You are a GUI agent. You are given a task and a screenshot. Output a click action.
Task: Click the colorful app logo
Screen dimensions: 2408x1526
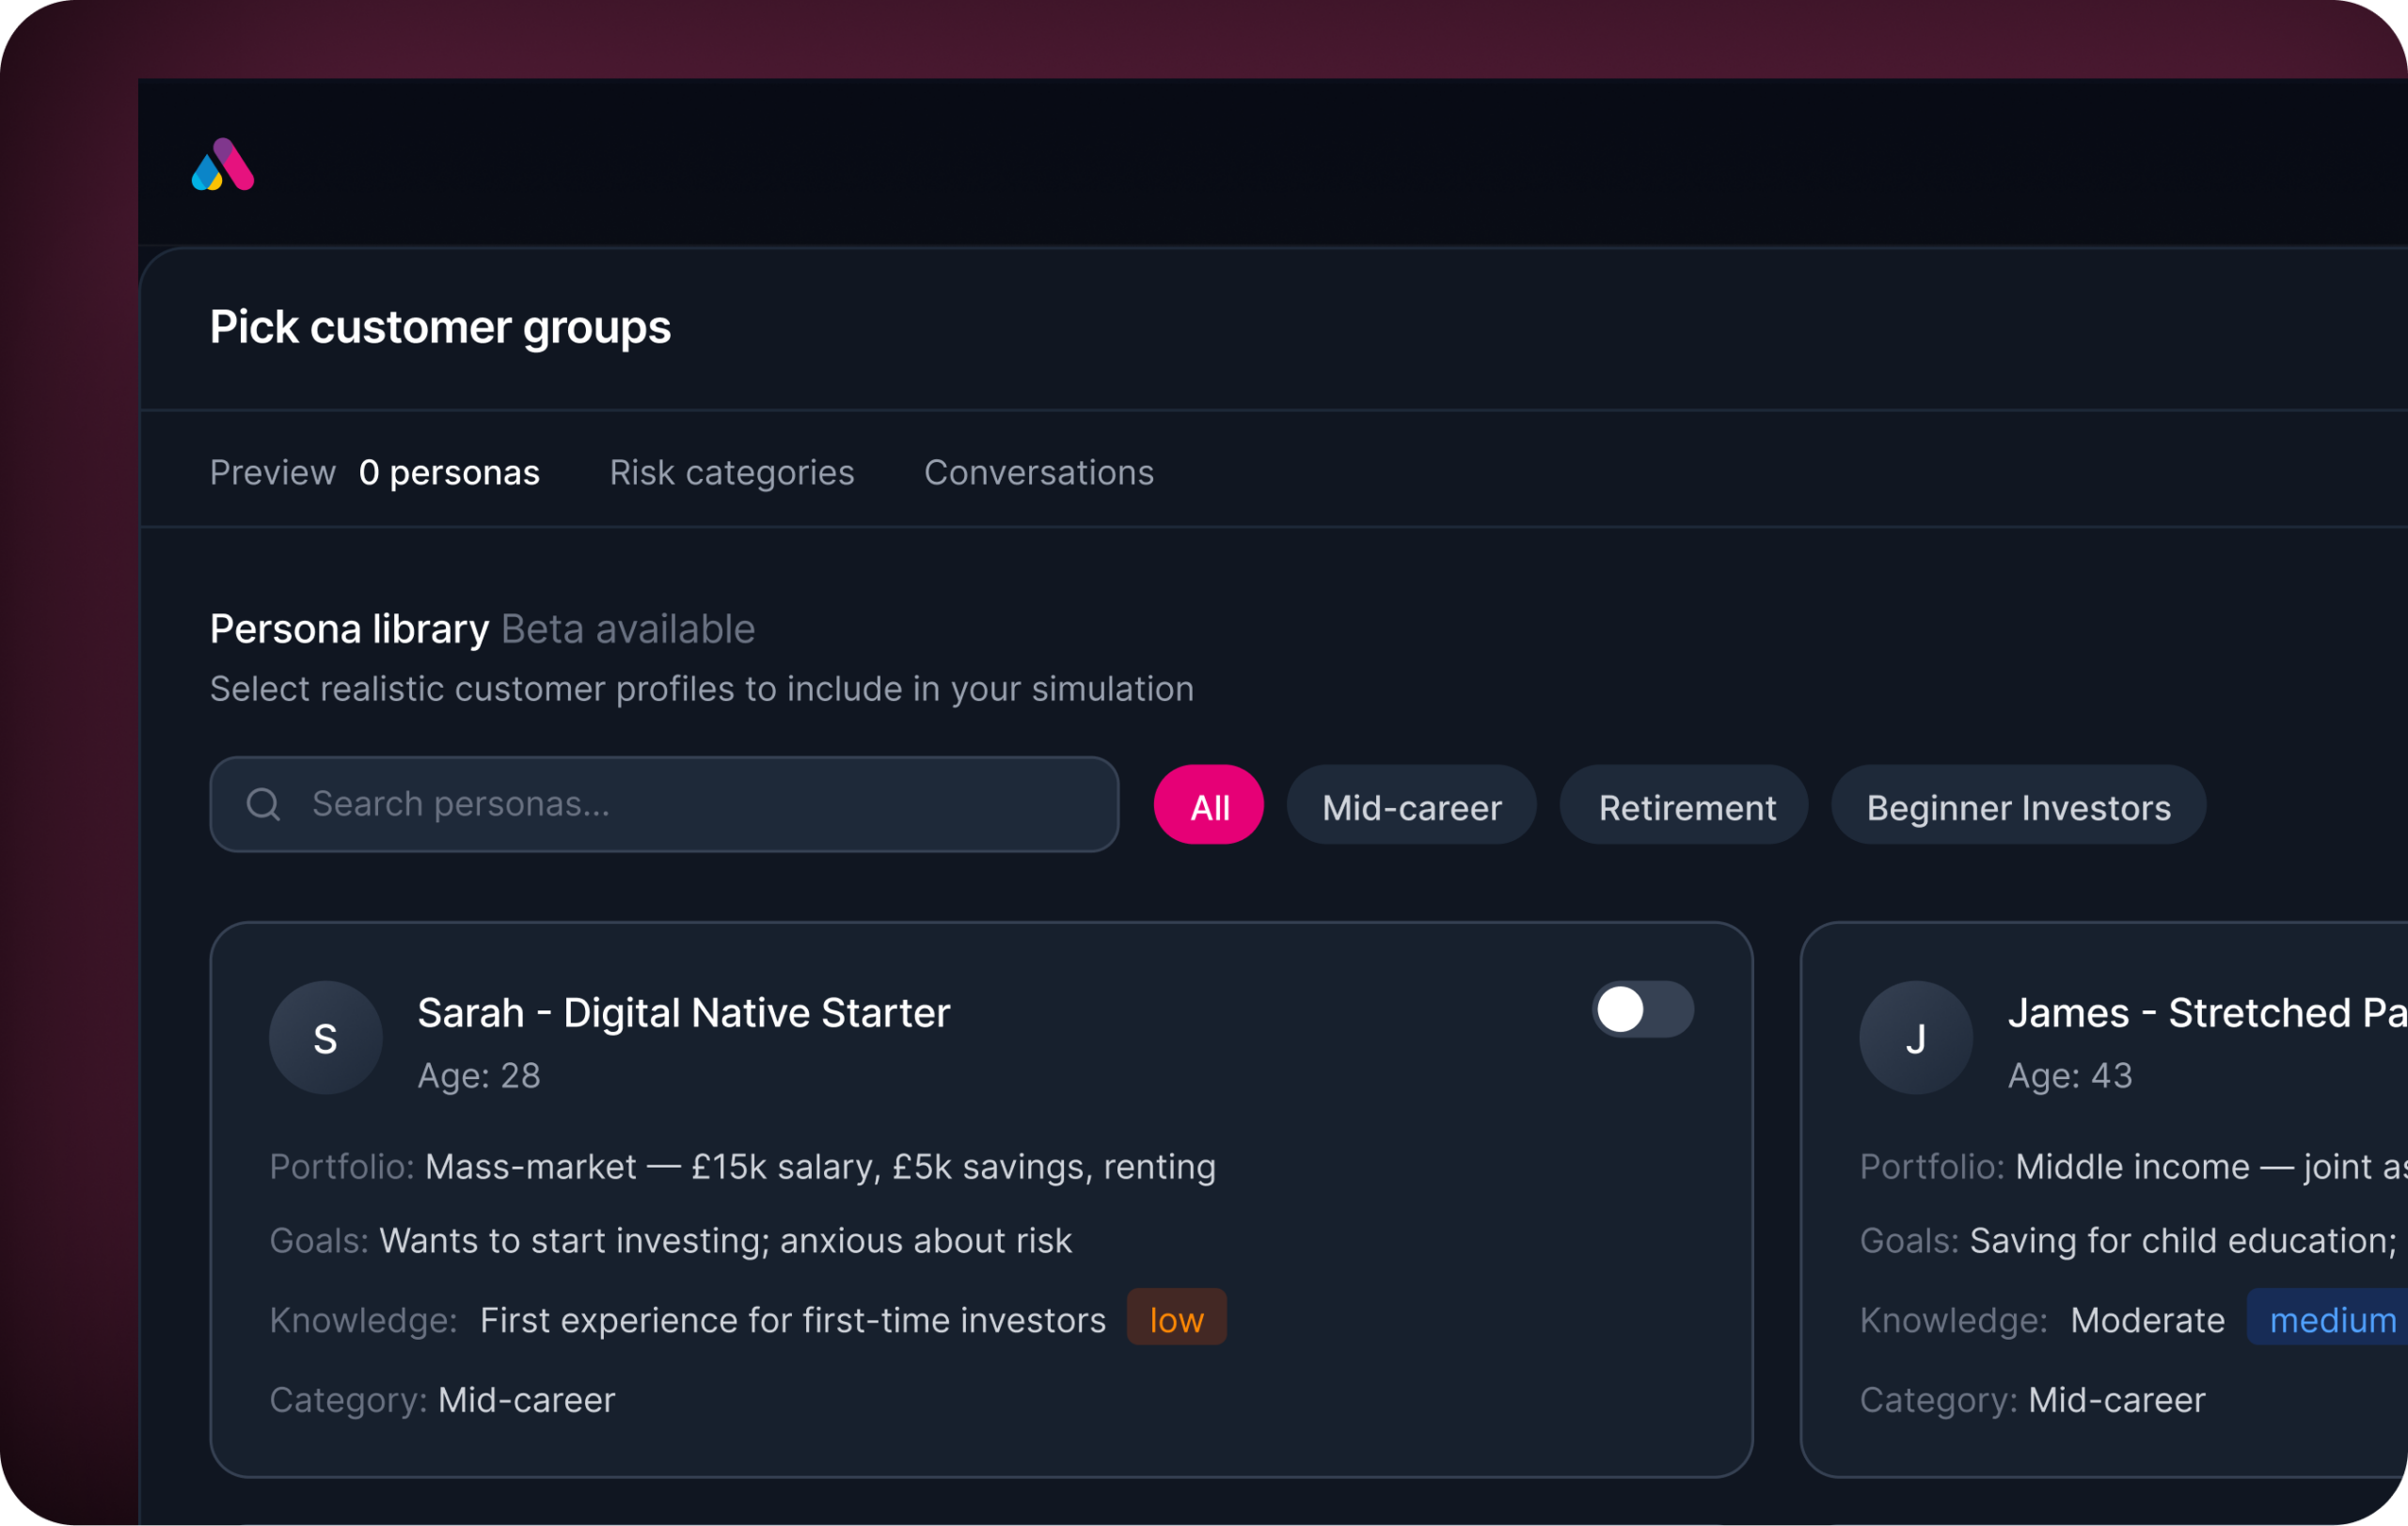(x=223, y=165)
